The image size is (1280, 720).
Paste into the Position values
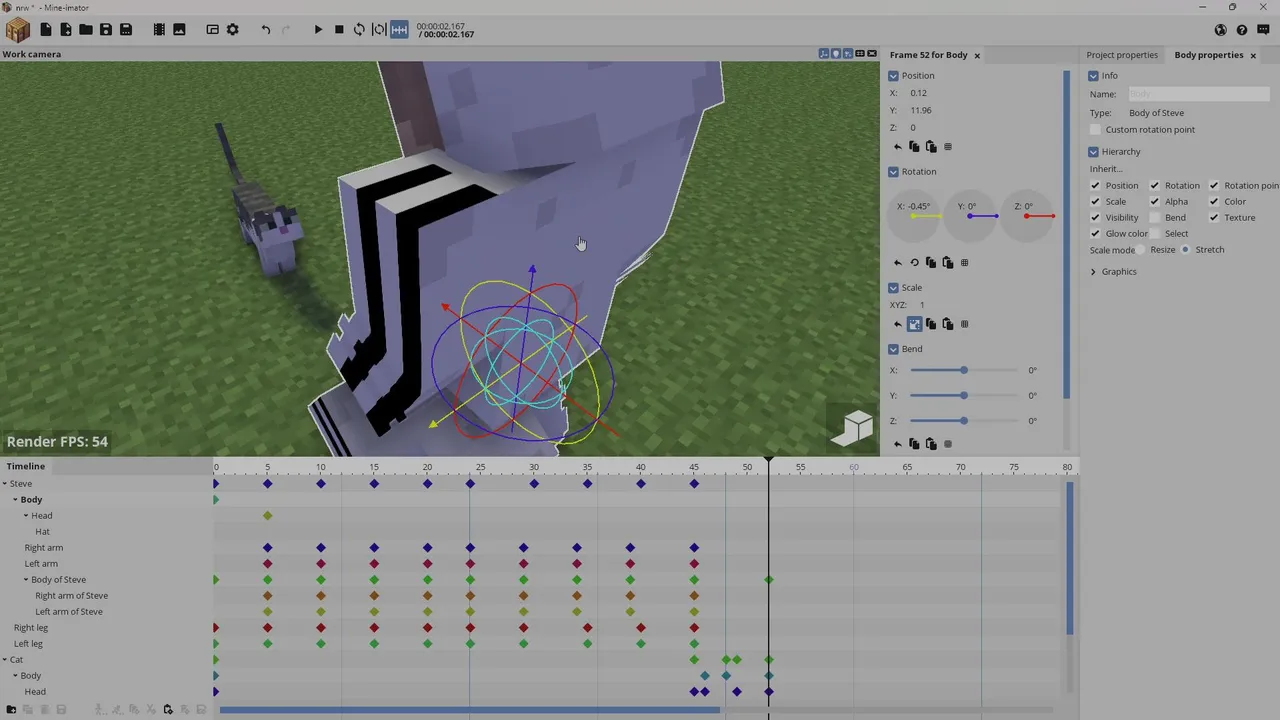pos(931,147)
